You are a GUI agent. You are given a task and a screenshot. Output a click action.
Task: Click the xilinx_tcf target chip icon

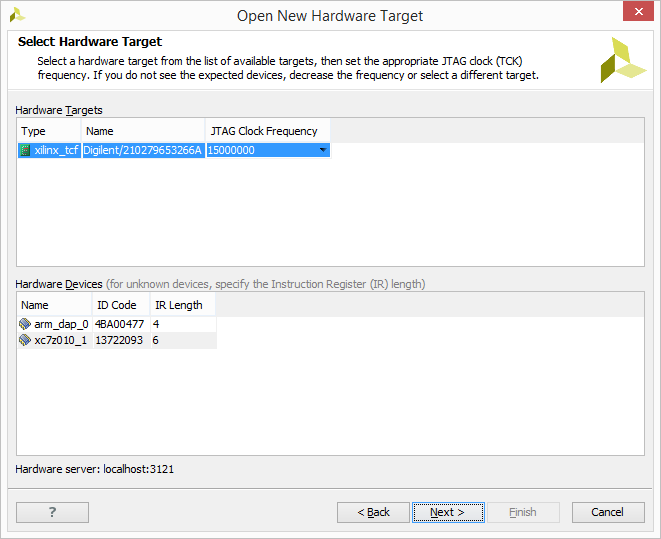[25, 150]
